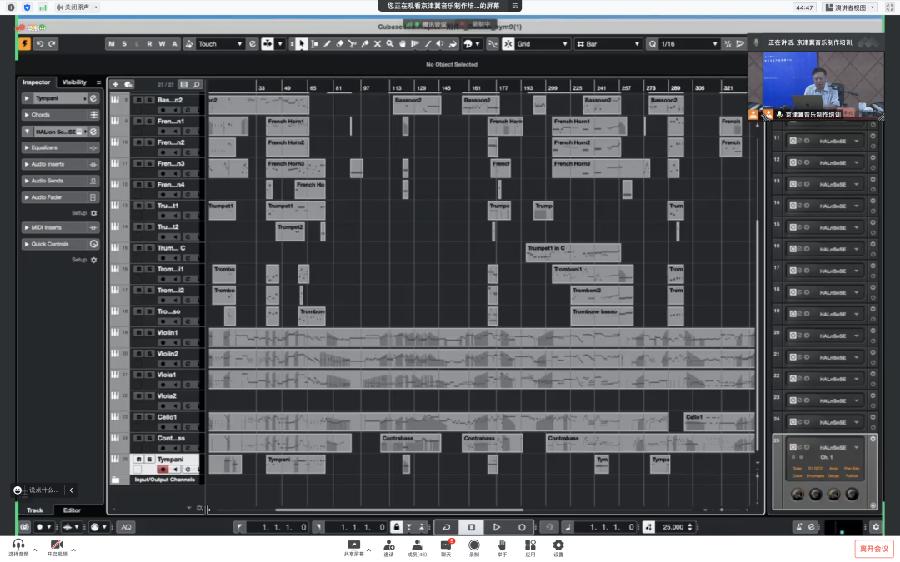Screen dimensions: 900x562
Task: Open the Touch automation mode dropdown
Action: pyautogui.click(x=221, y=44)
